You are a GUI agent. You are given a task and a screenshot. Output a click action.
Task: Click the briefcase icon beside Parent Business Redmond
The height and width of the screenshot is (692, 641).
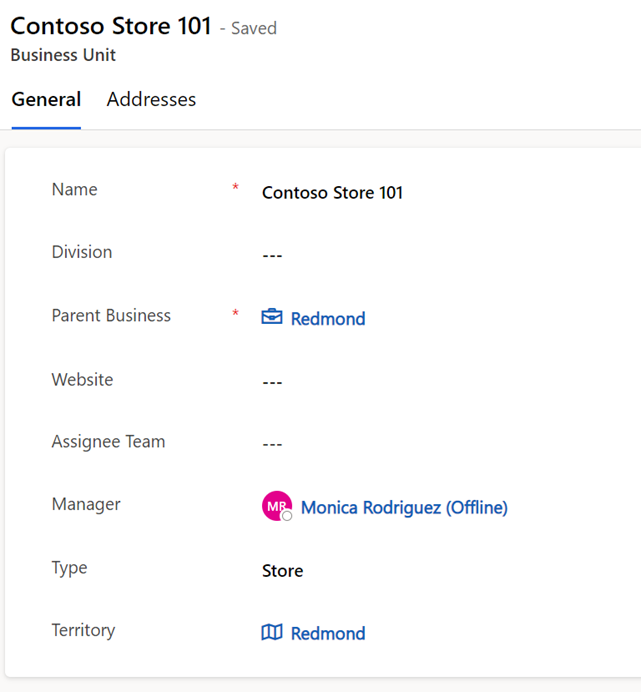(x=272, y=317)
